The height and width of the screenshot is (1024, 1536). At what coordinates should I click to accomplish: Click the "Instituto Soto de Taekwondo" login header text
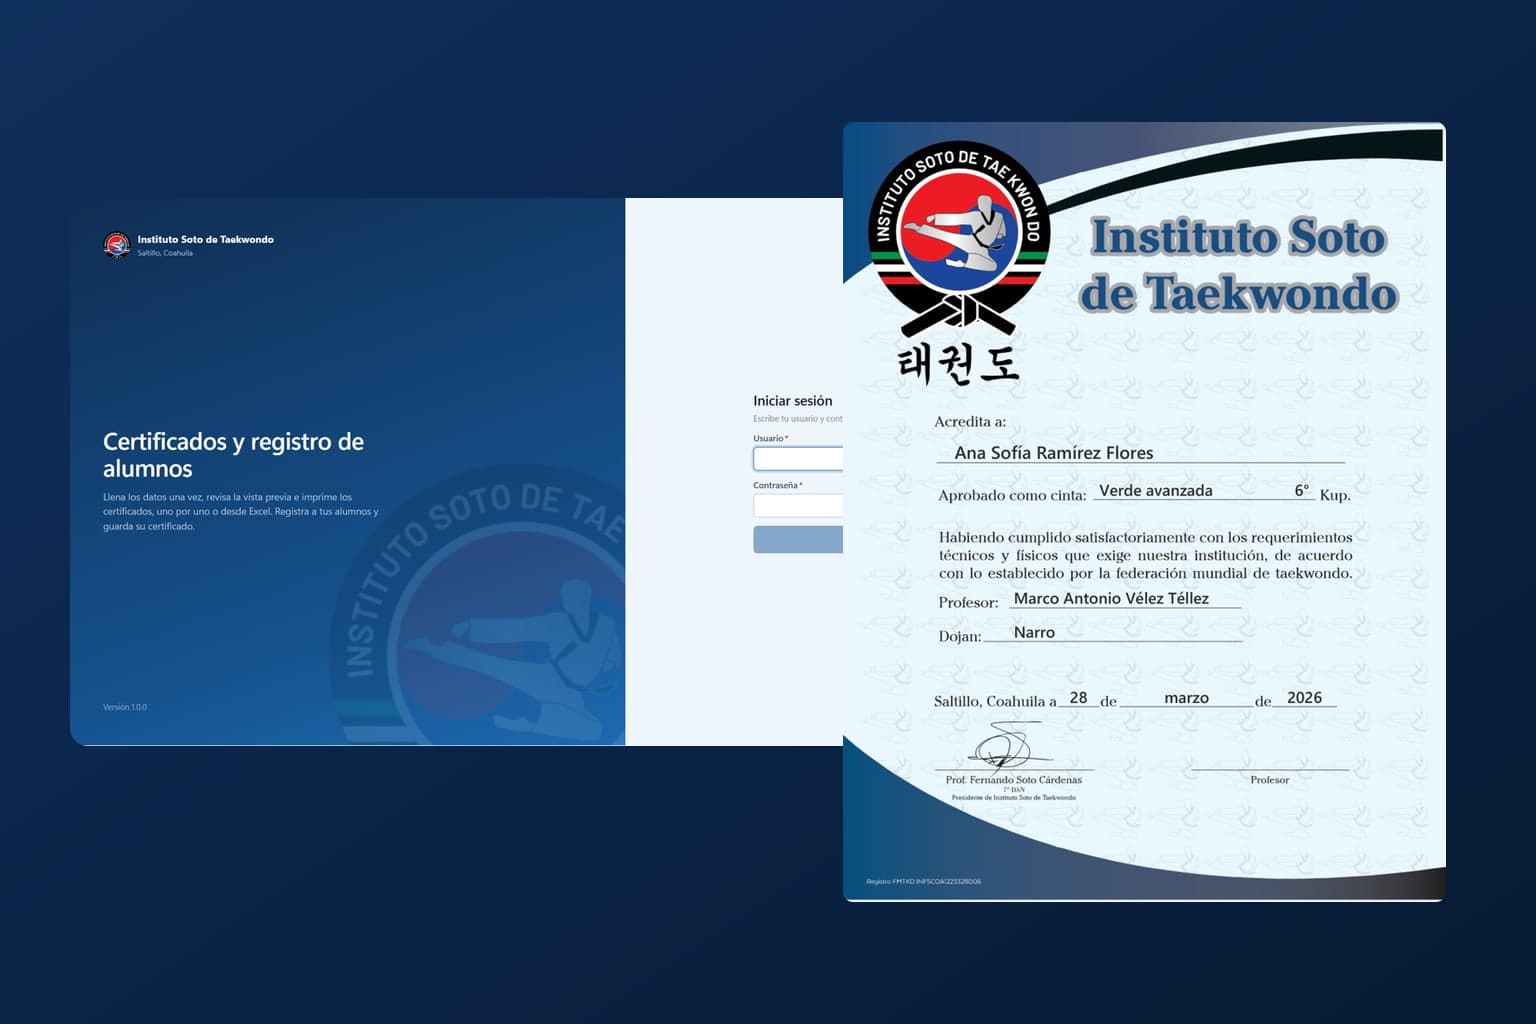click(x=206, y=240)
